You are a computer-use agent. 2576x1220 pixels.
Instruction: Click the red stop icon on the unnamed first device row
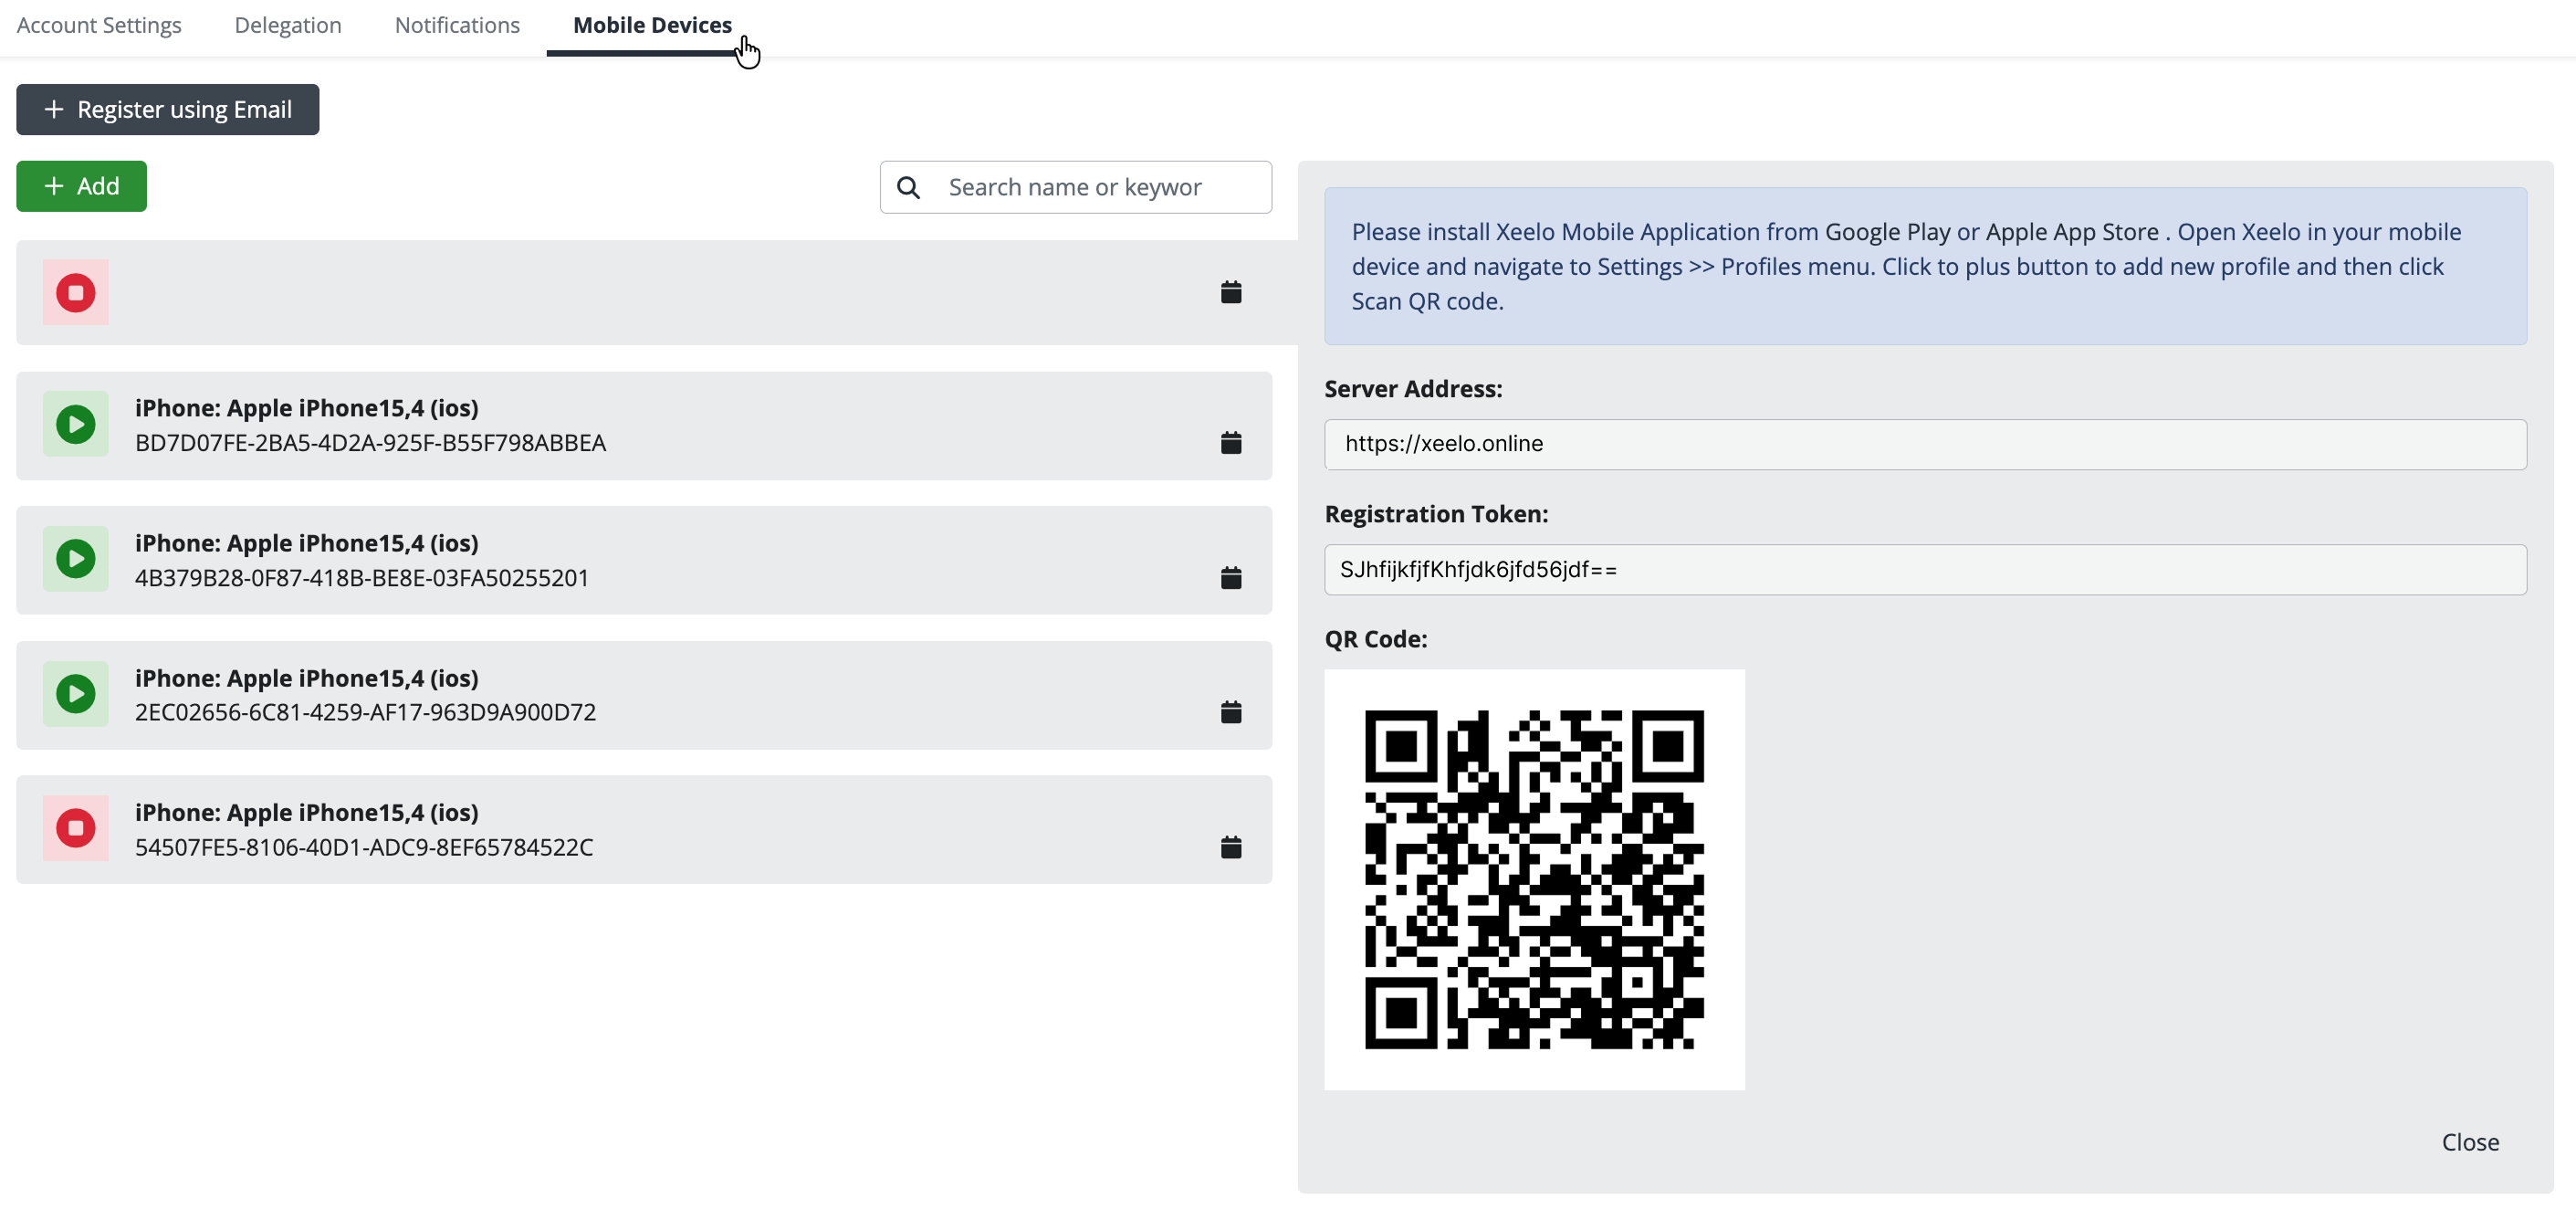tap(75, 293)
